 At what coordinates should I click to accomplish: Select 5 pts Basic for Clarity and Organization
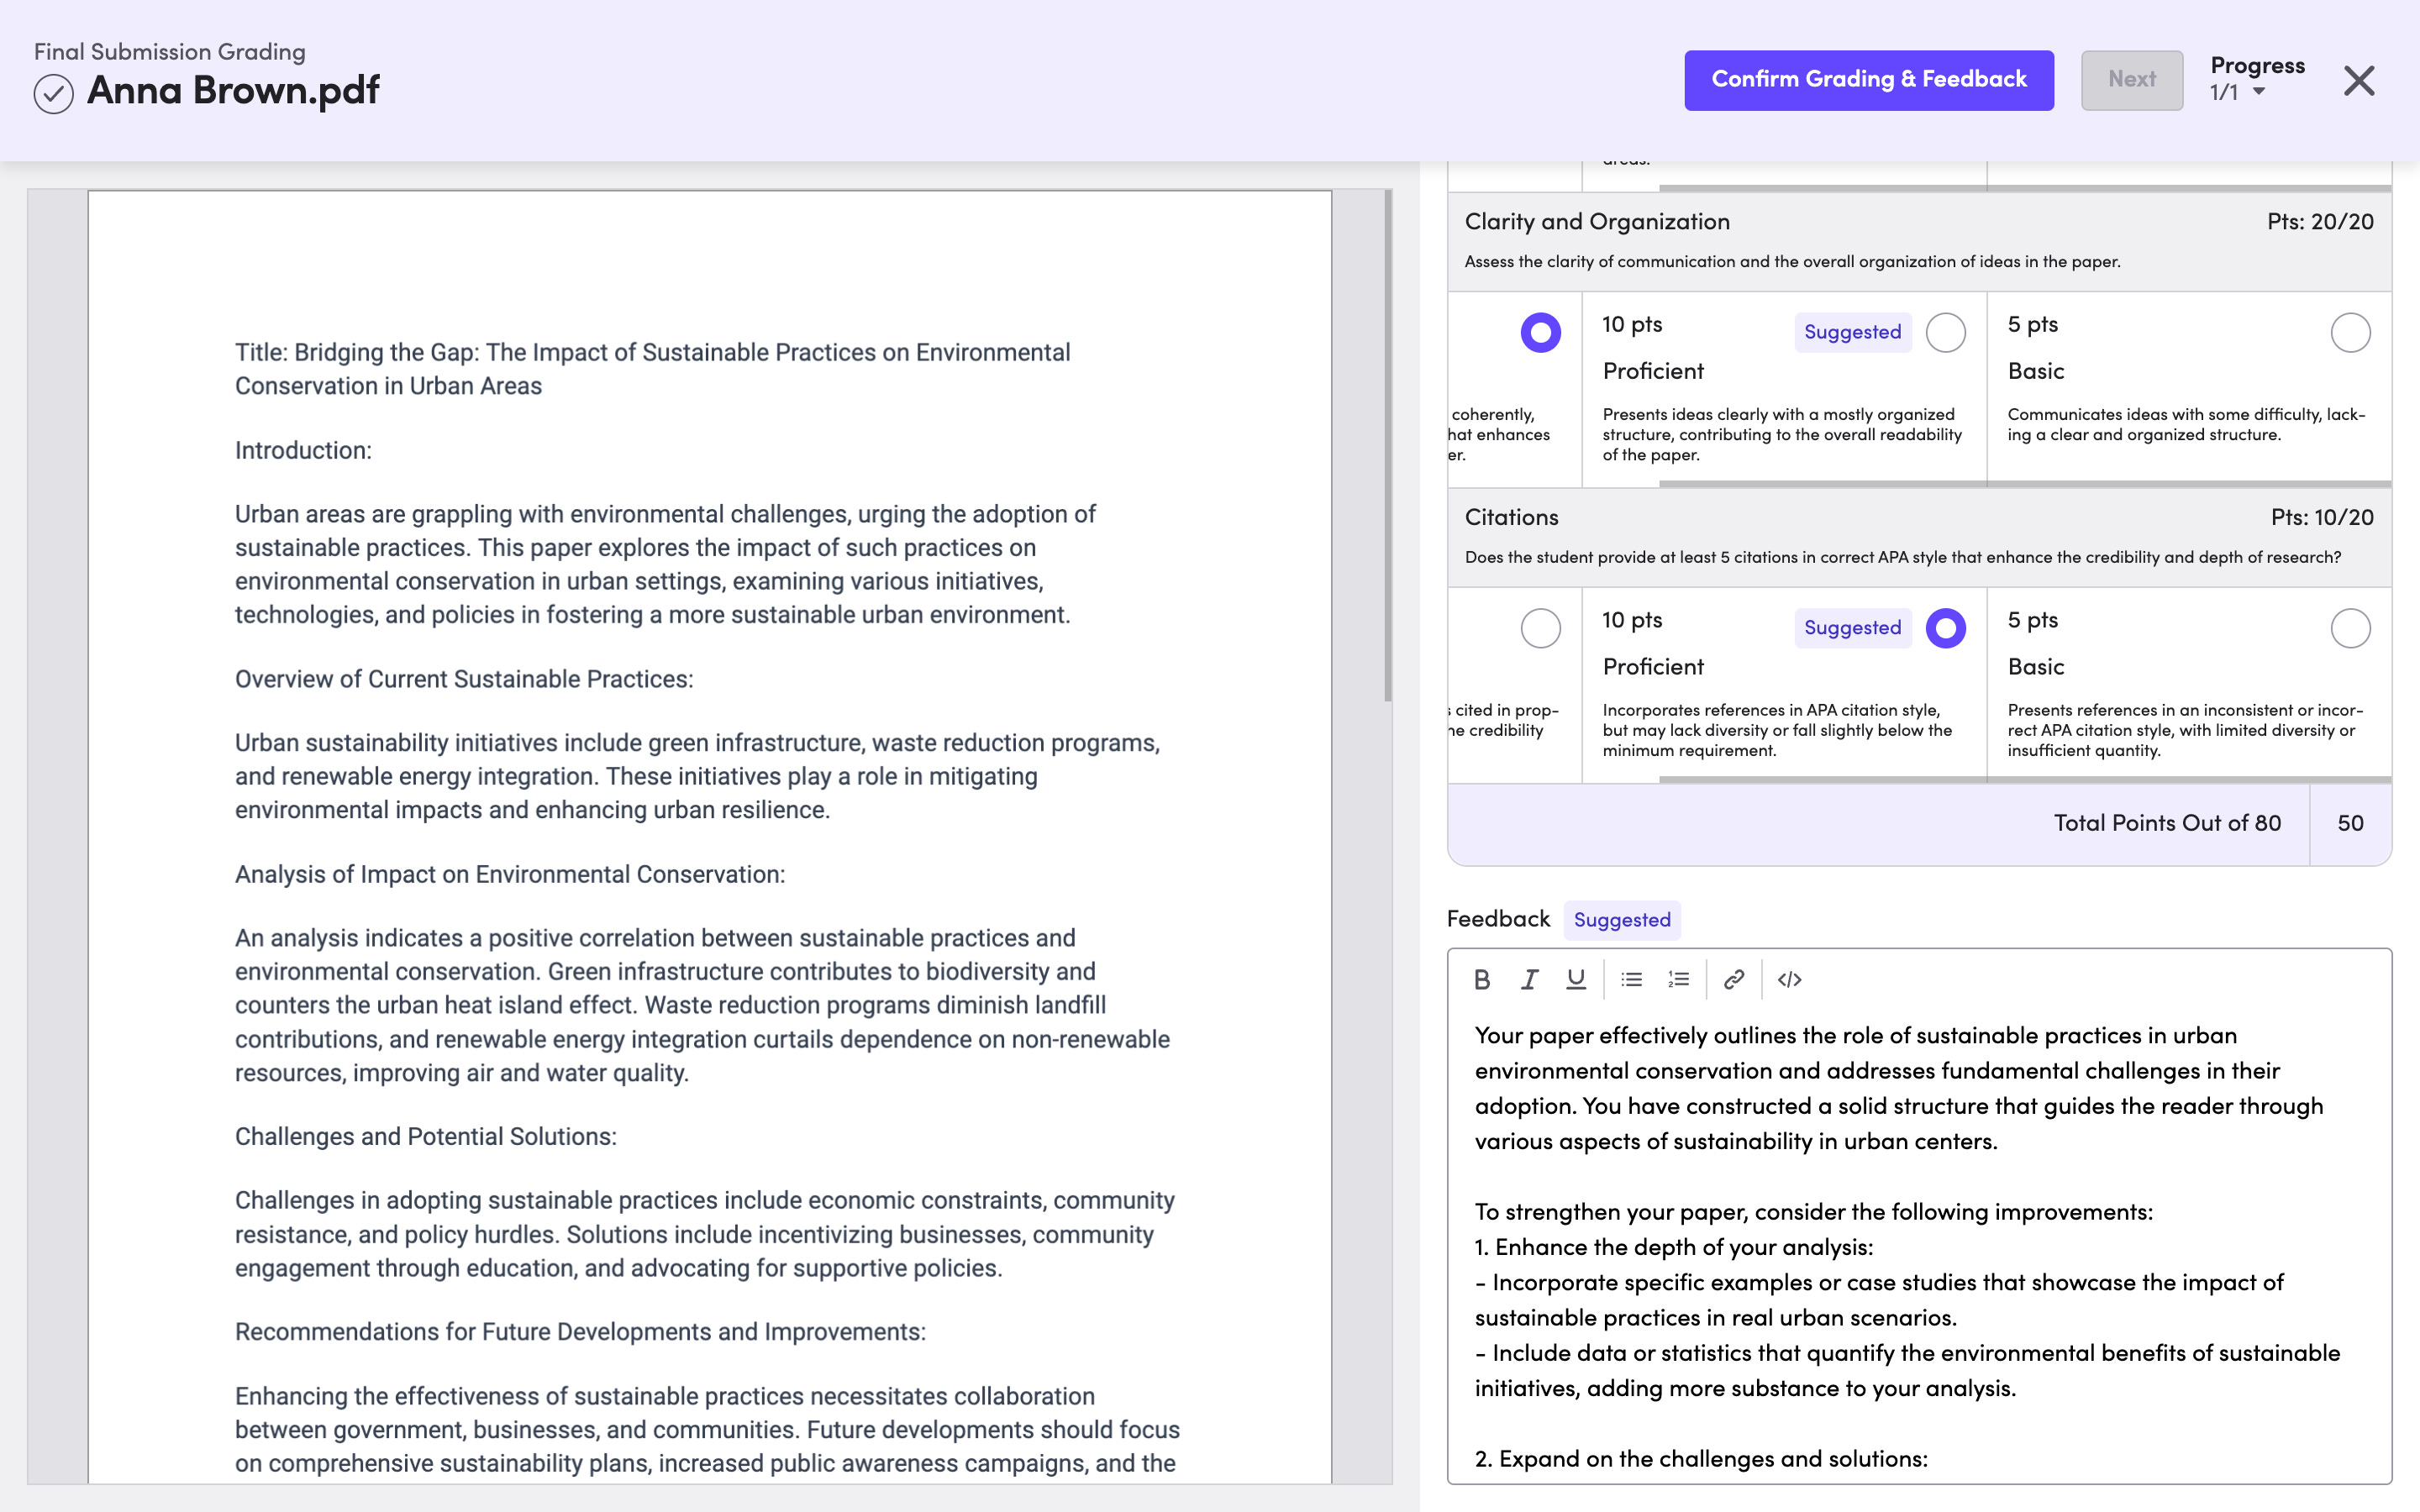(x=2350, y=333)
